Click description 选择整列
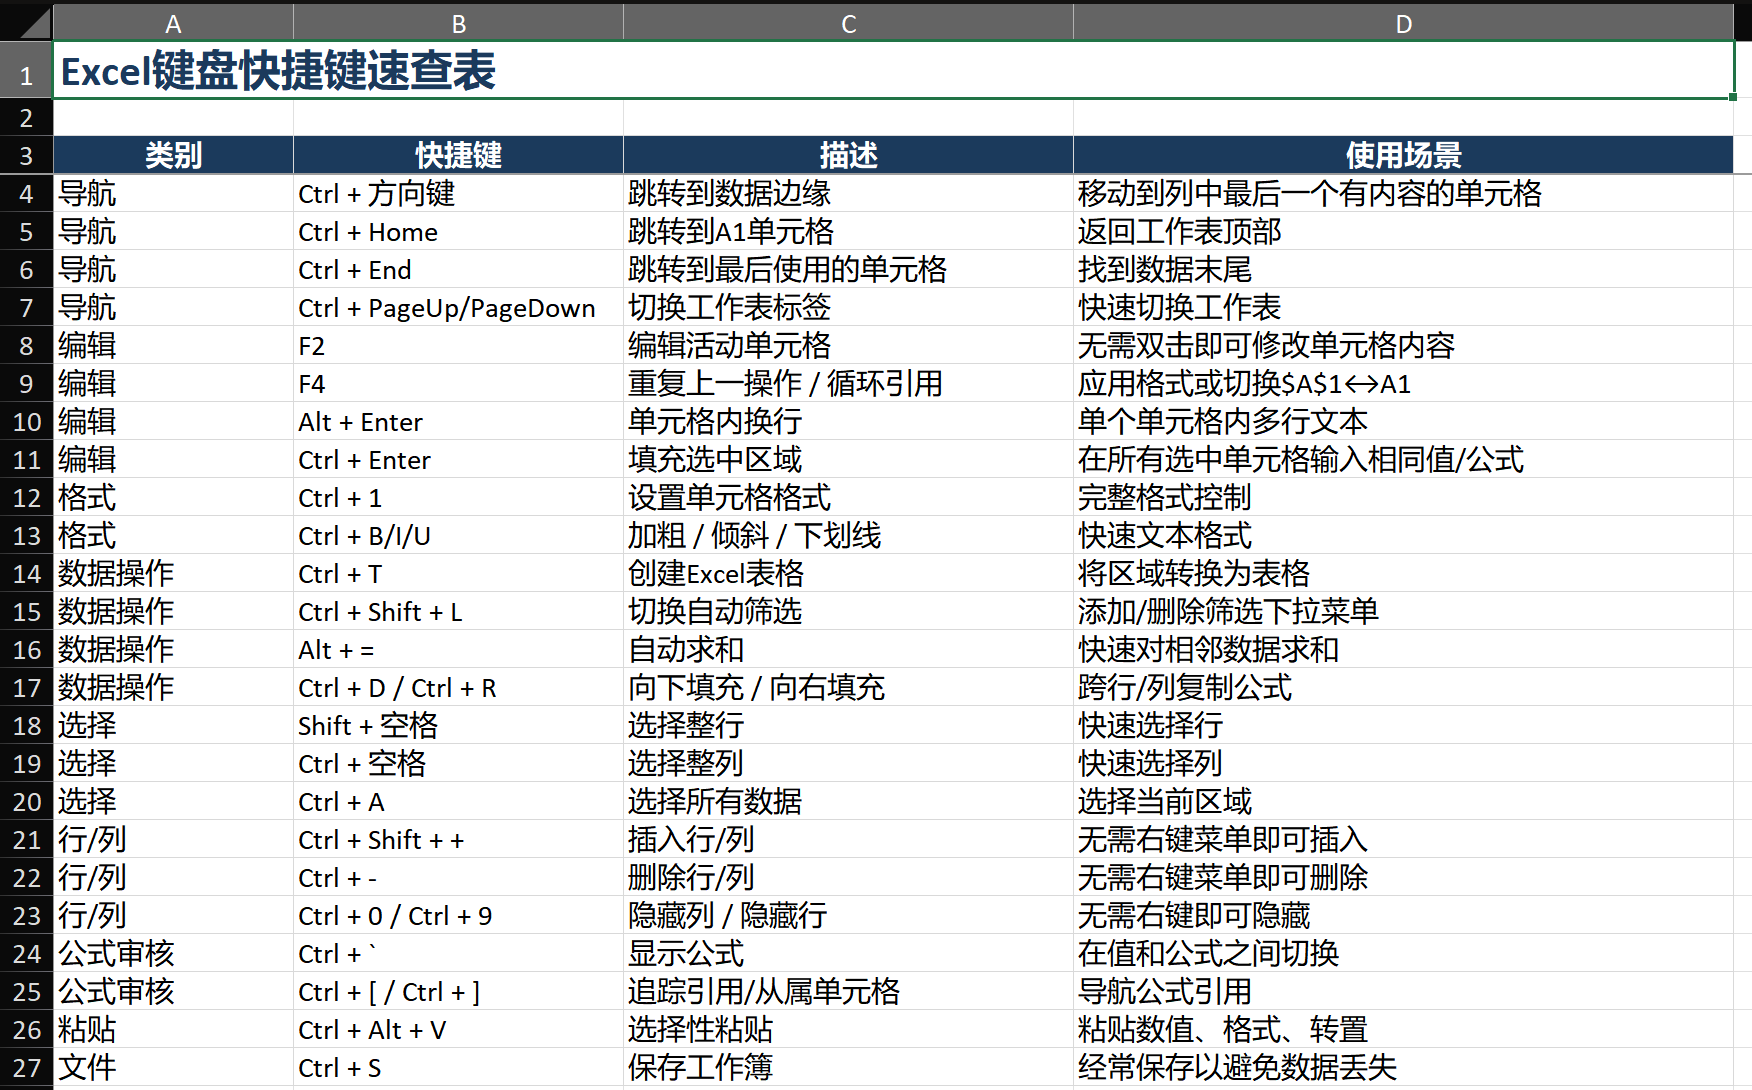 click(x=848, y=763)
